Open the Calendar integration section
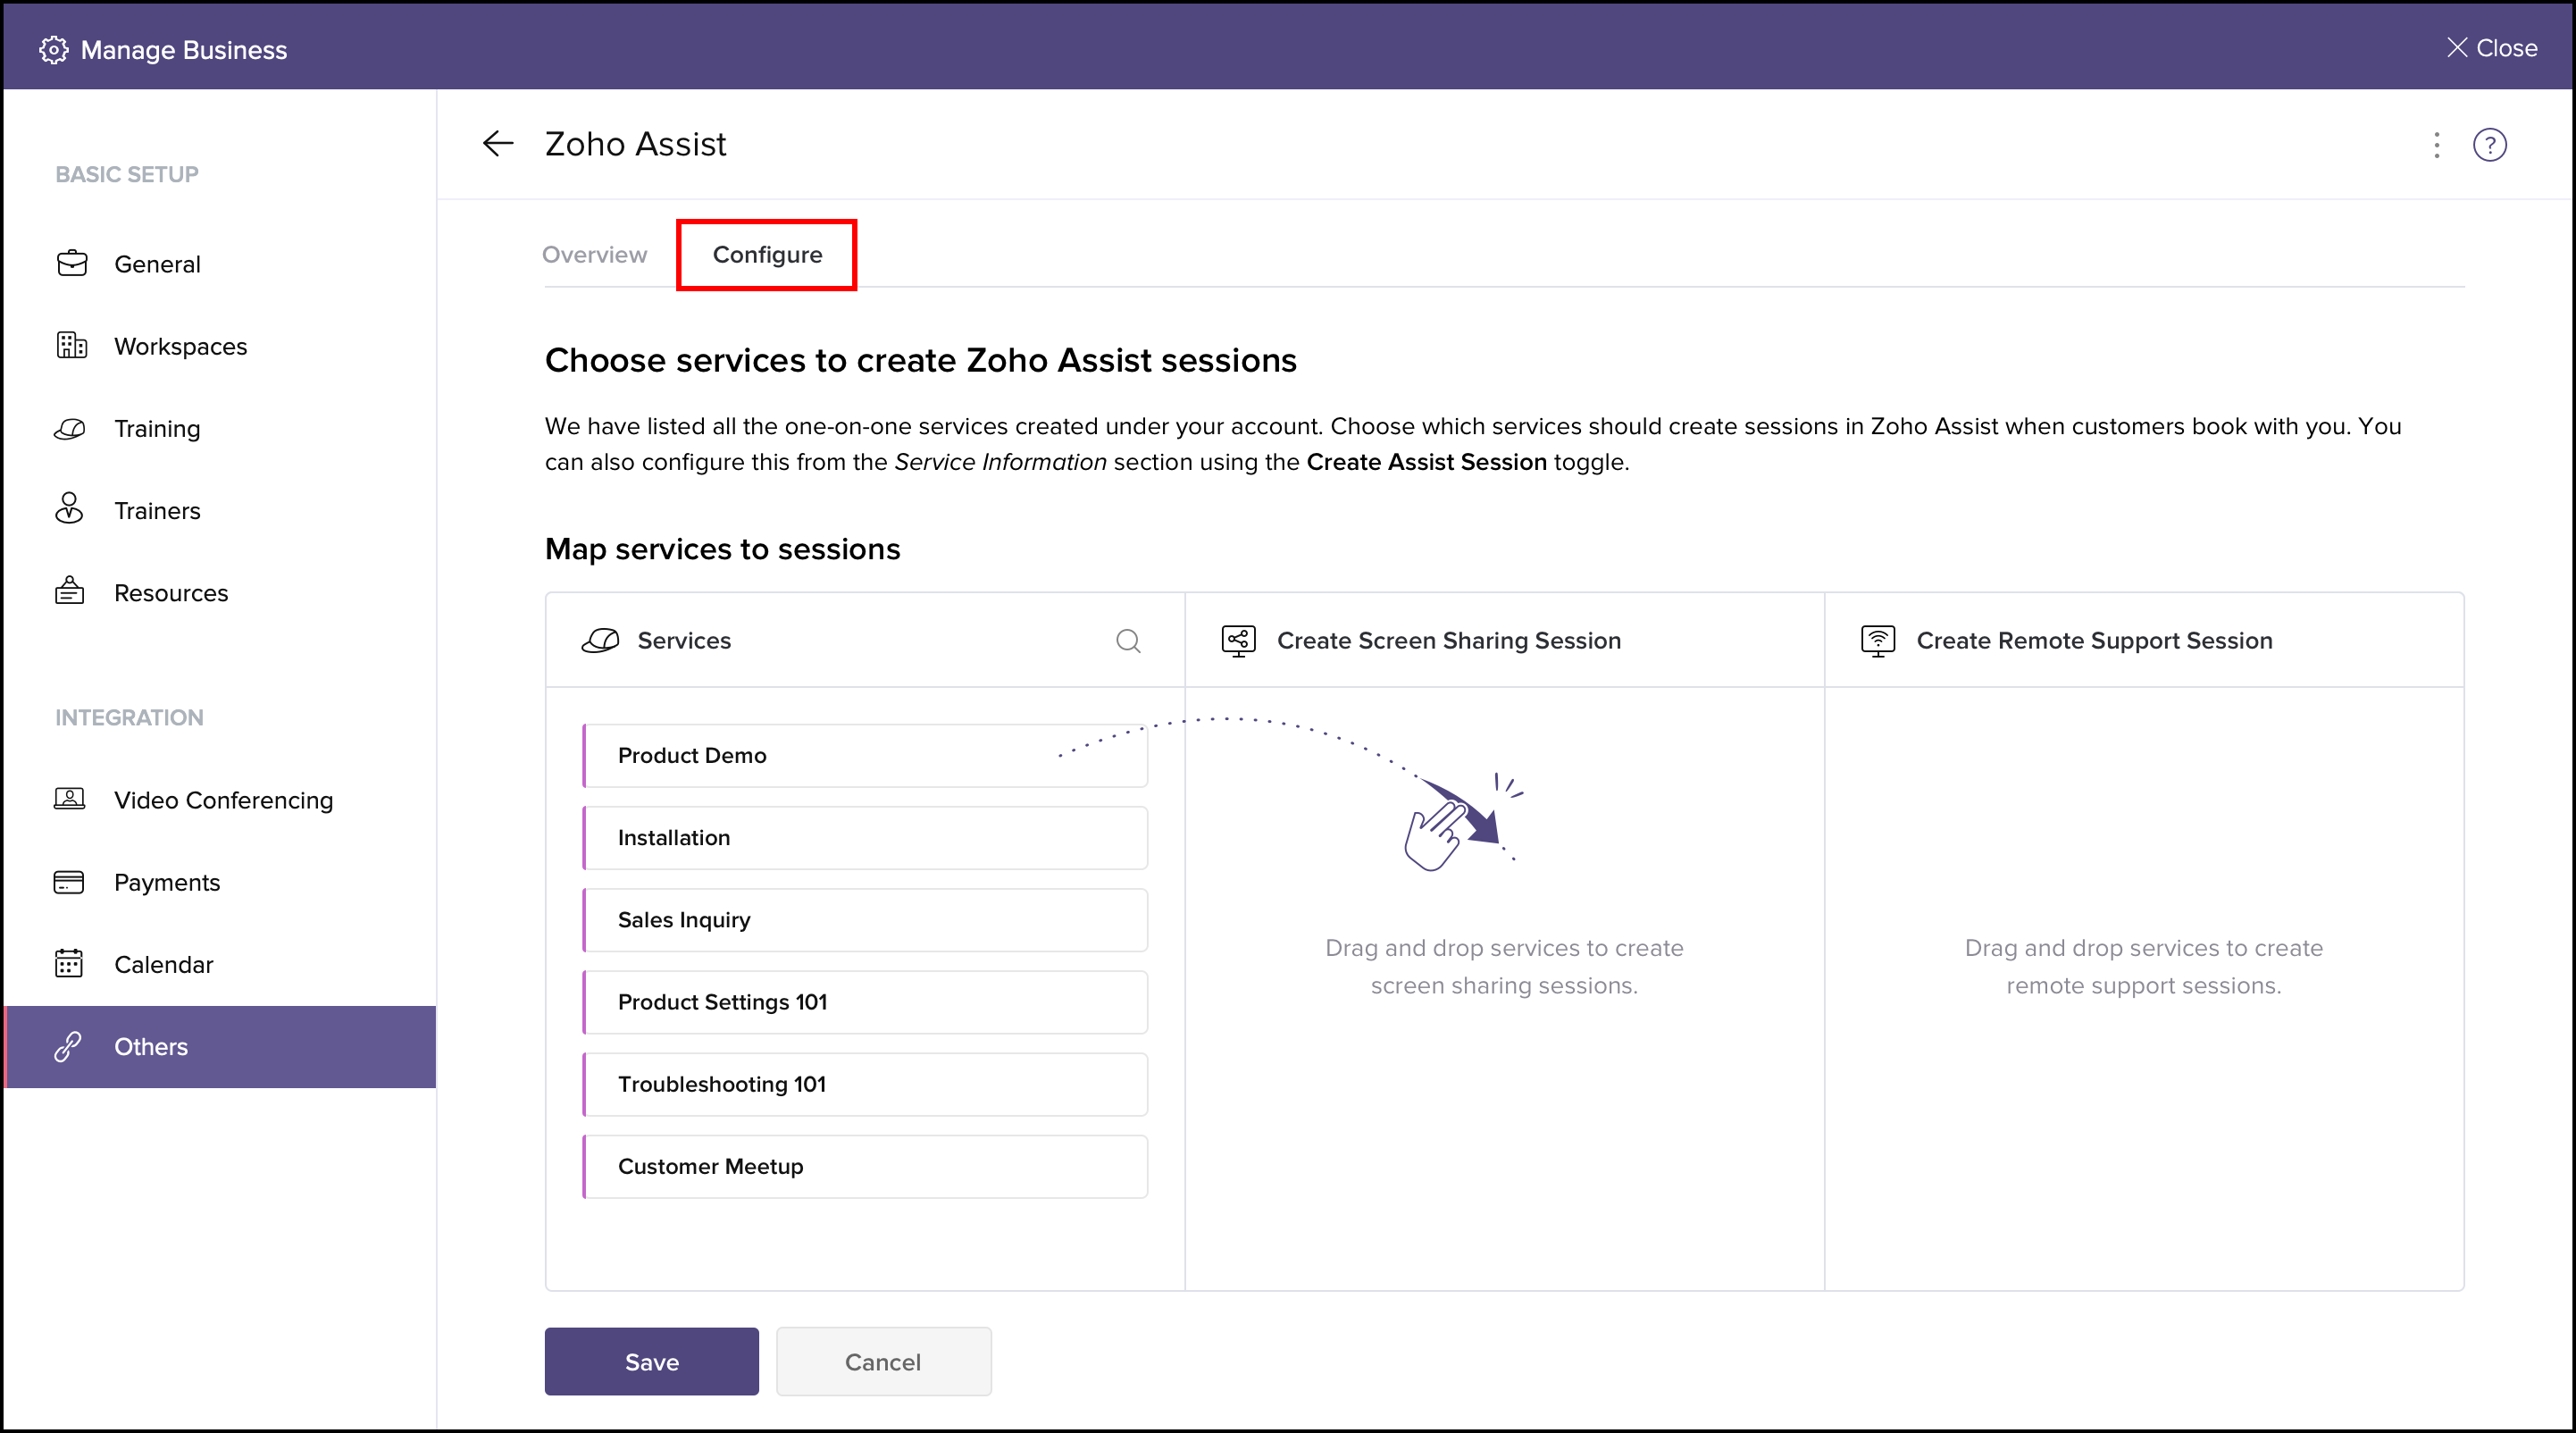The height and width of the screenshot is (1433, 2576). 163,964
